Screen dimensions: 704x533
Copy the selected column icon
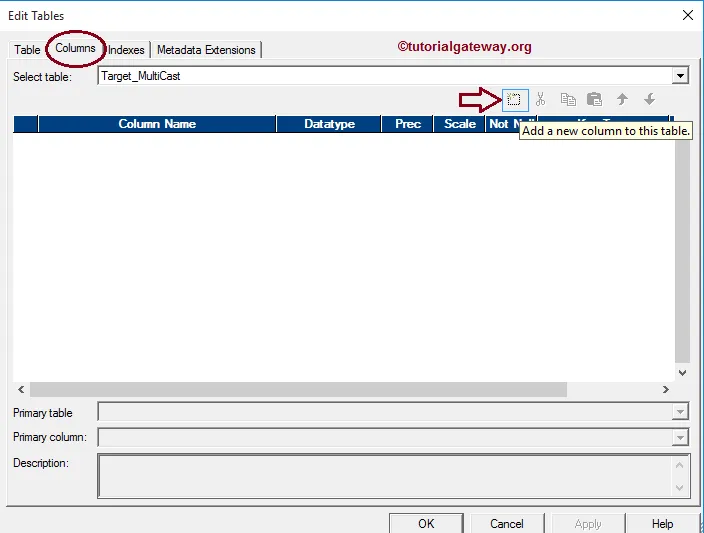click(x=568, y=100)
